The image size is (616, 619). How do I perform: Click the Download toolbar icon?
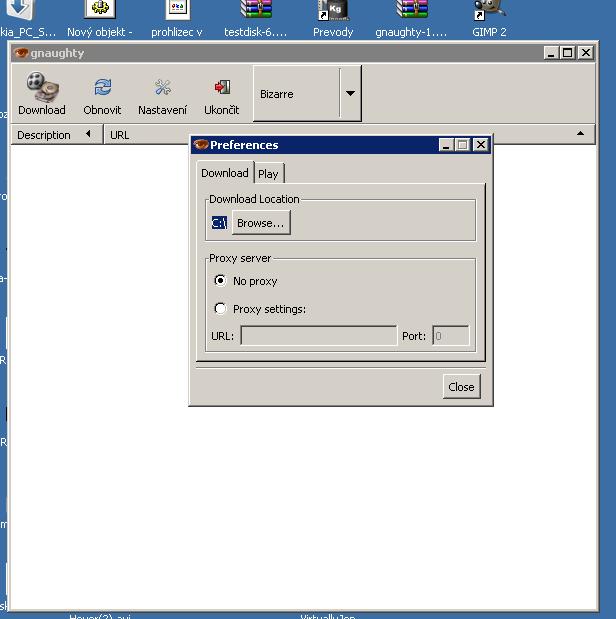(41, 88)
